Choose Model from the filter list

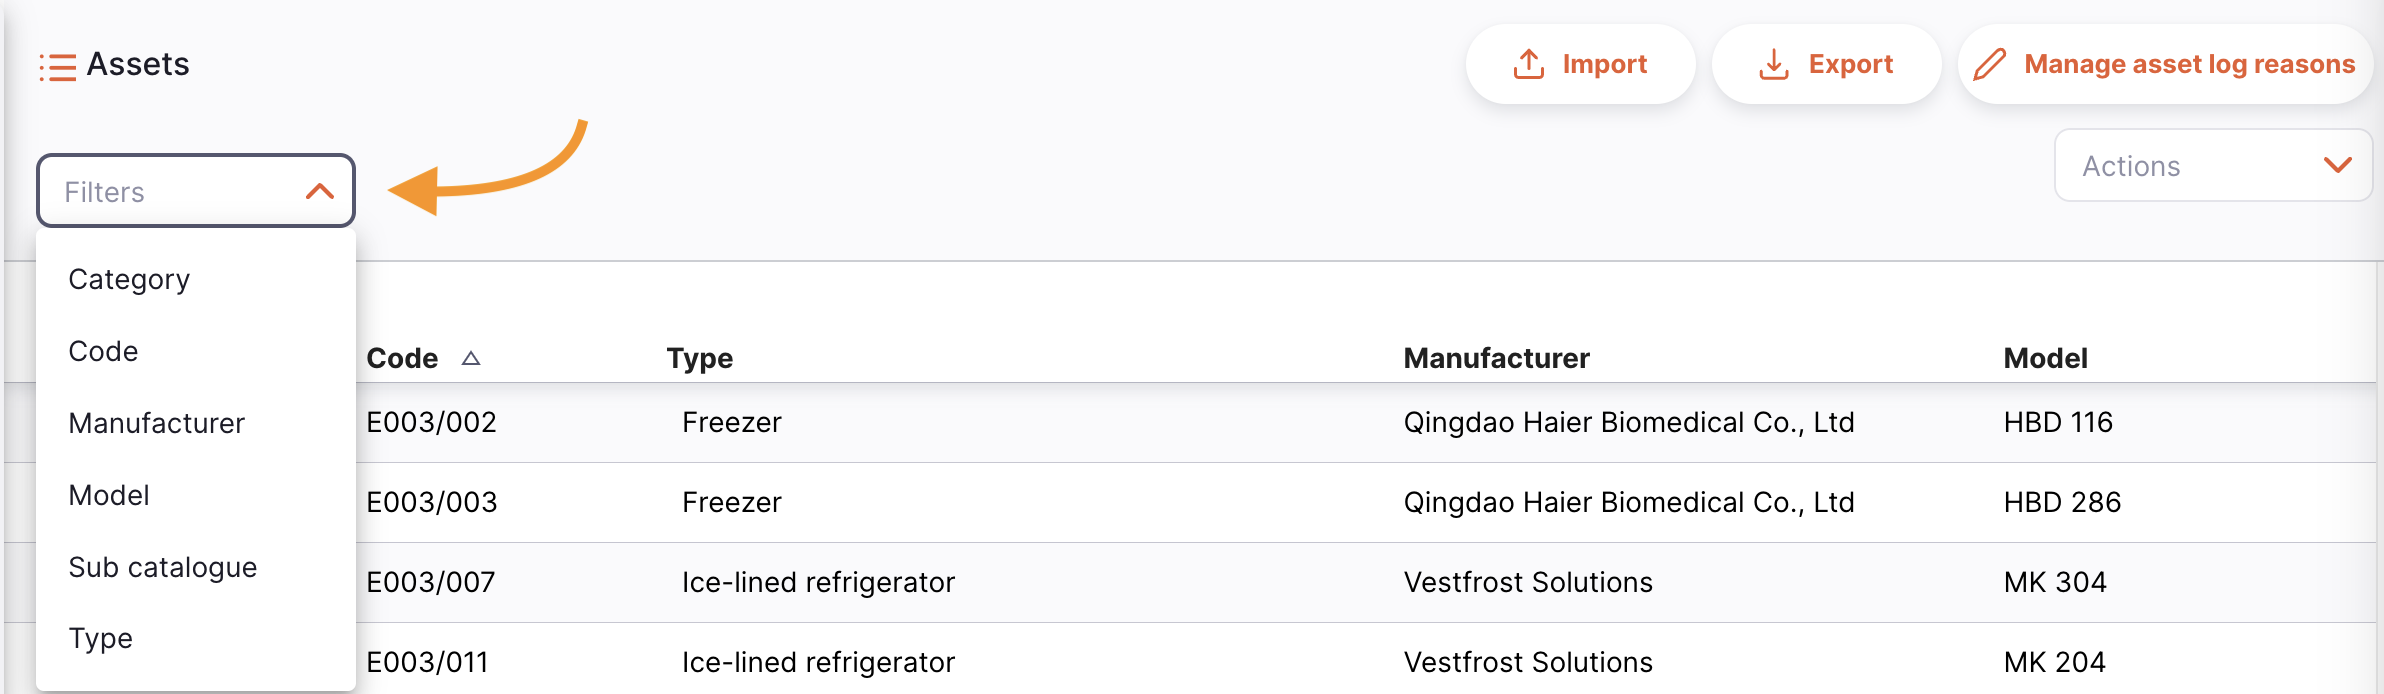coord(109,495)
